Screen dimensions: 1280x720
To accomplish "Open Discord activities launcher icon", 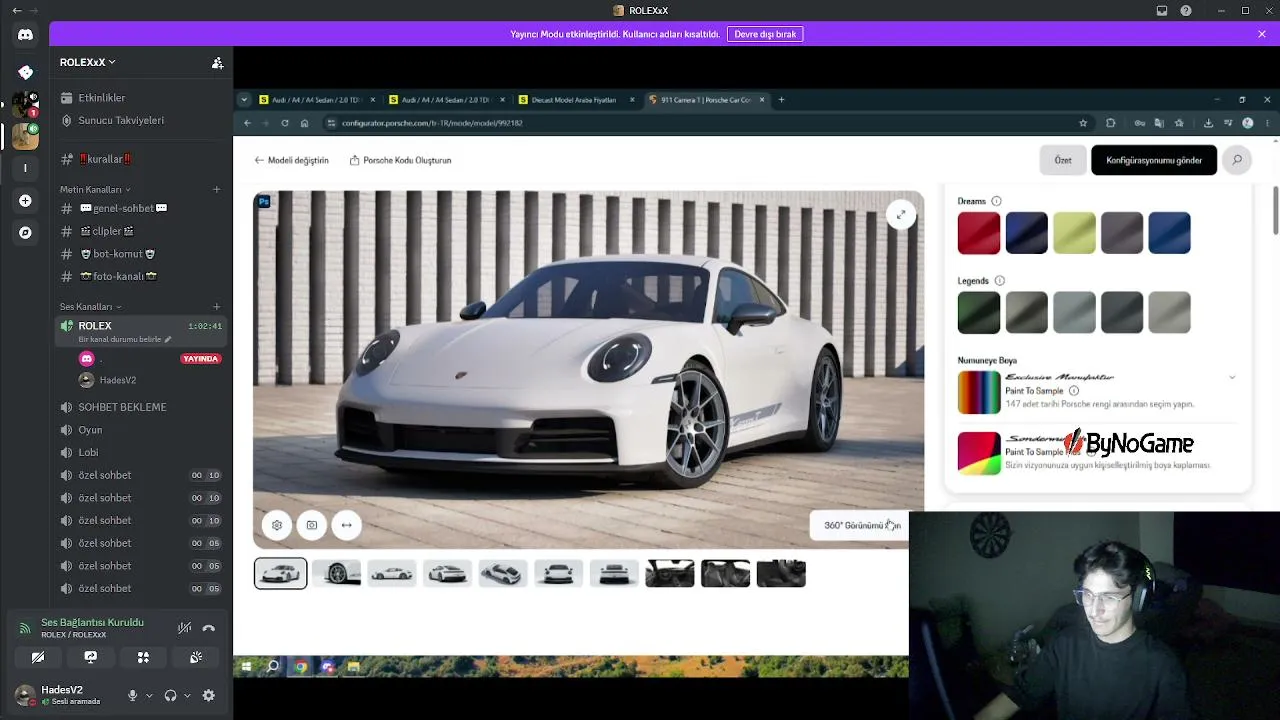I will tap(143, 657).
